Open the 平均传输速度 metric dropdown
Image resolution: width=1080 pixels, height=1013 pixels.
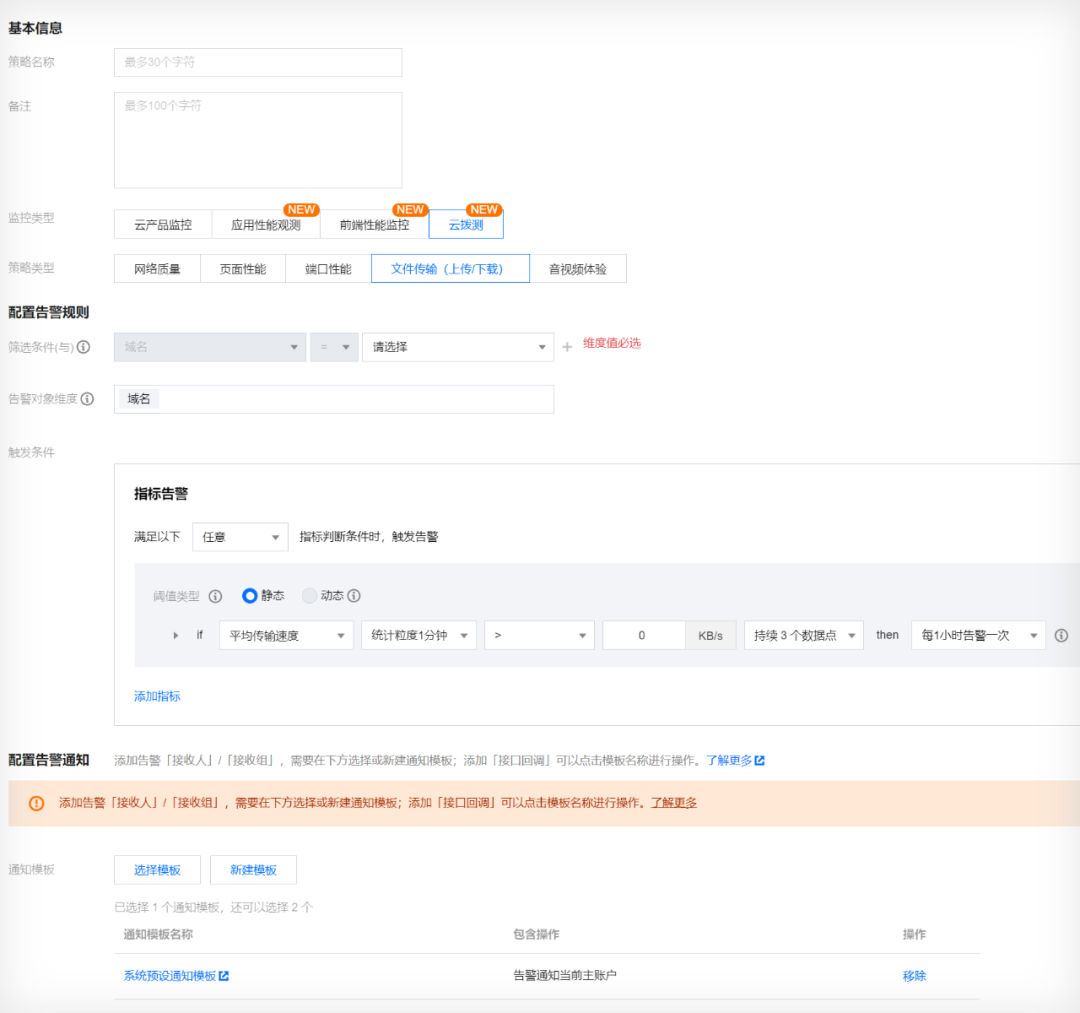pyautogui.click(x=286, y=635)
